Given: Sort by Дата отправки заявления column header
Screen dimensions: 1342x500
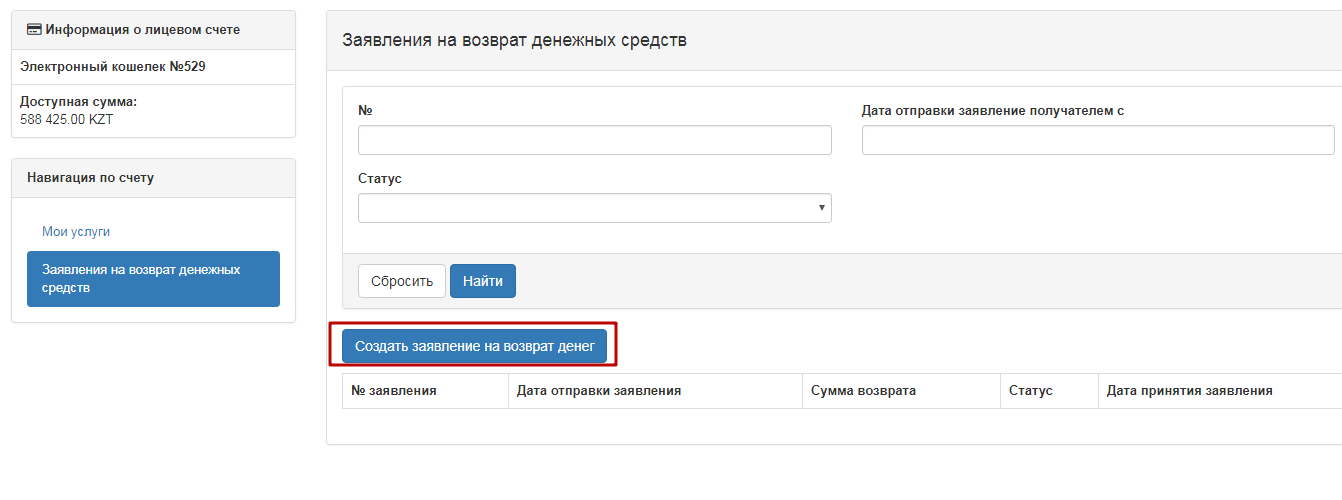Looking at the screenshot, I should [x=599, y=391].
